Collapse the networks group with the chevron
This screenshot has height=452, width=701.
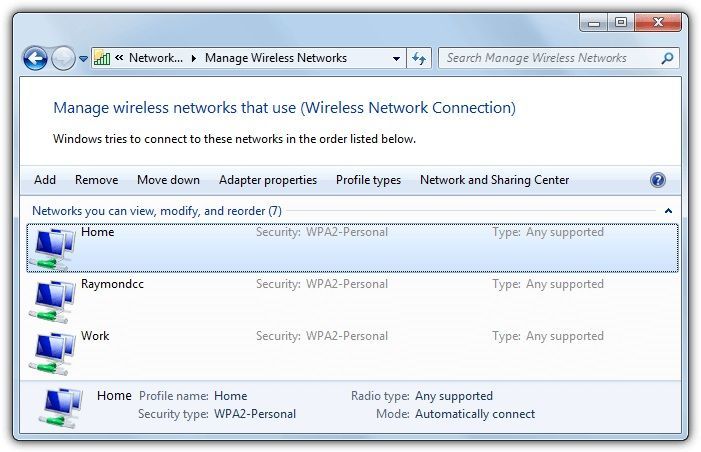click(x=668, y=211)
